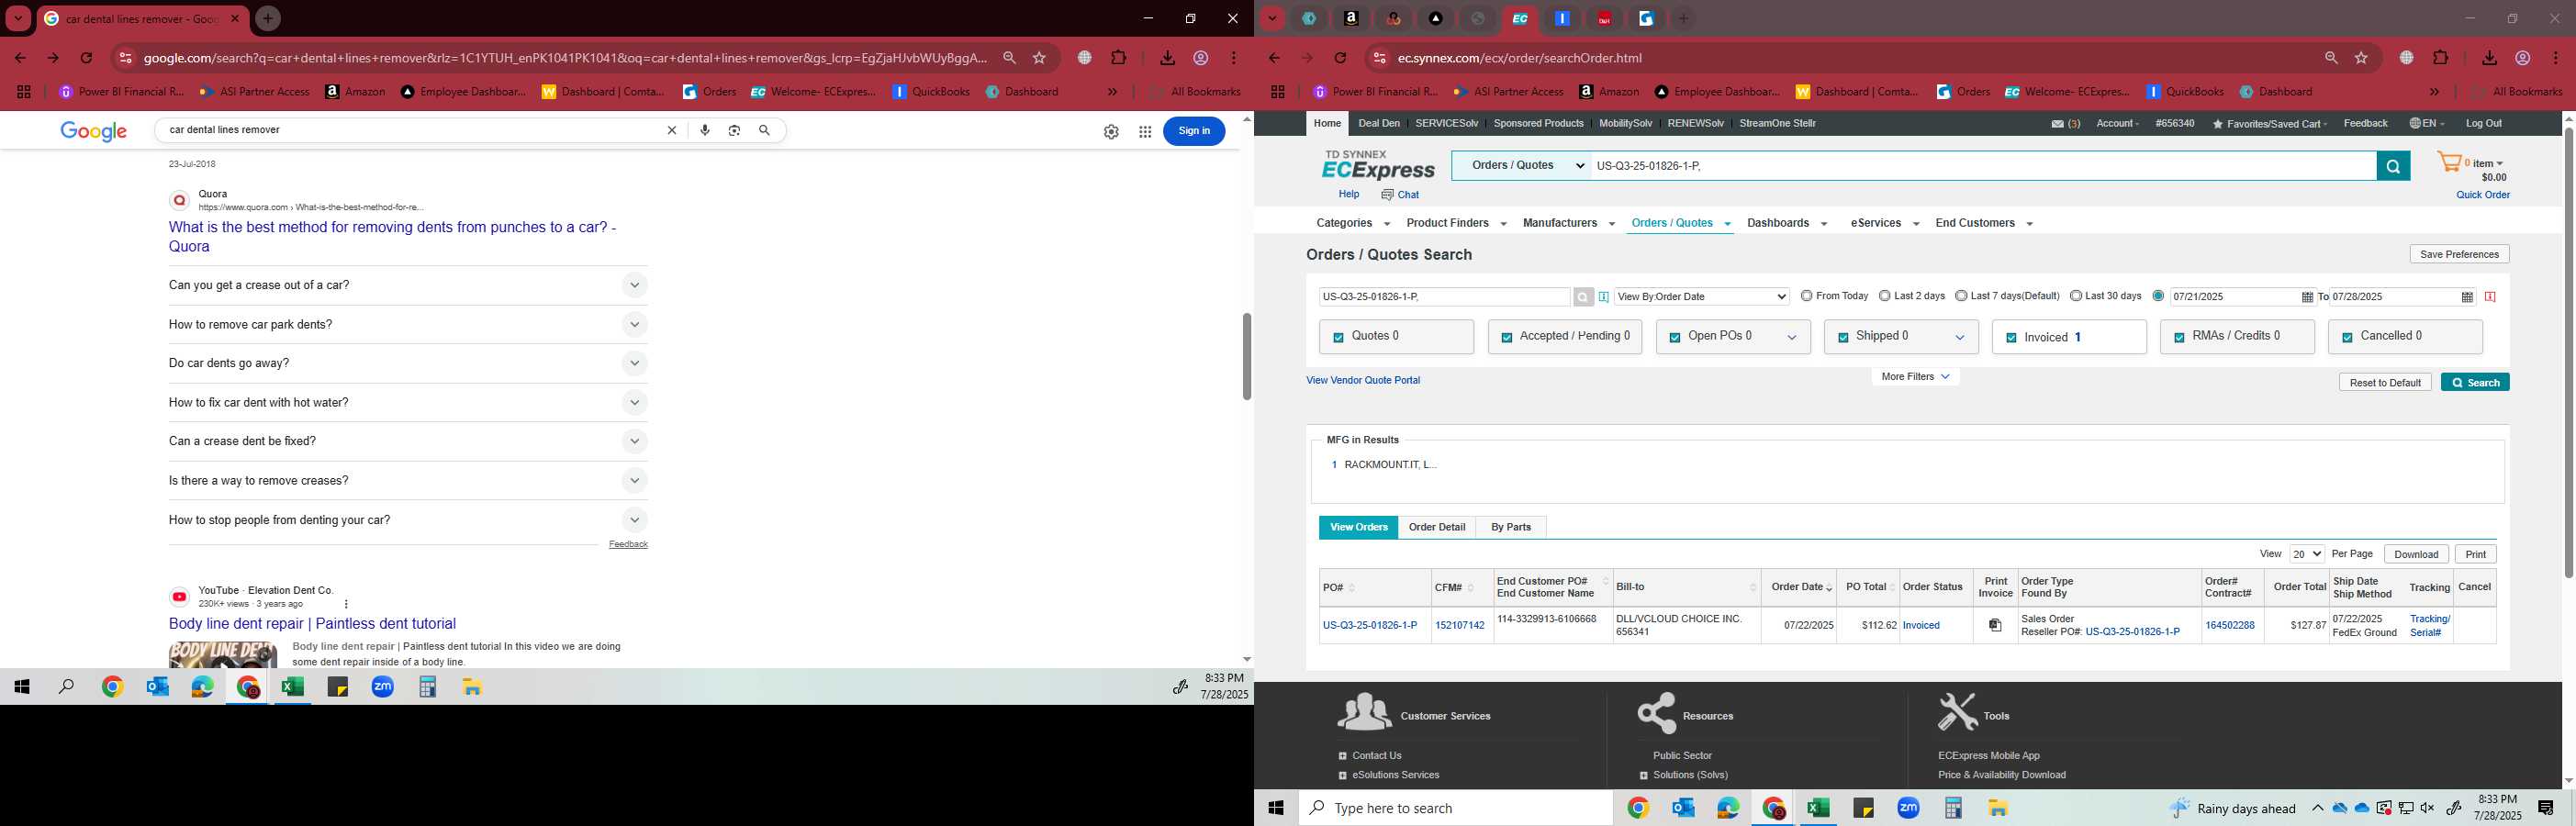Switch to the Order Detail tab
The height and width of the screenshot is (826, 2576).
click(x=1437, y=527)
